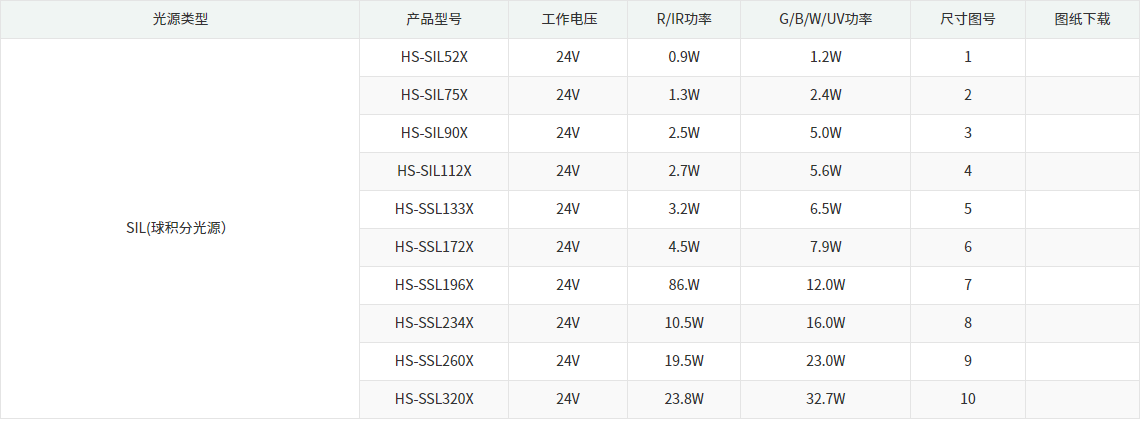
Task: Select the R/IR功率 column header
Action: tap(684, 19)
